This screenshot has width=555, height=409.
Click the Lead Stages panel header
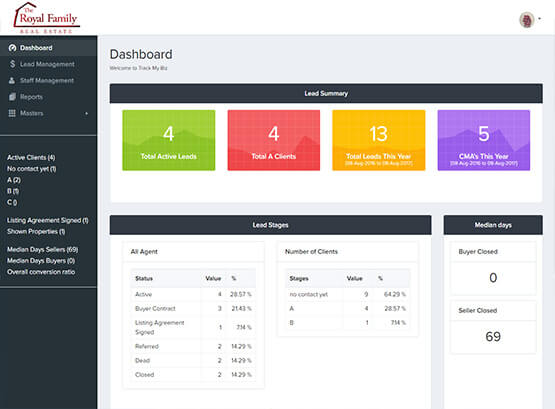pyautogui.click(x=270, y=225)
